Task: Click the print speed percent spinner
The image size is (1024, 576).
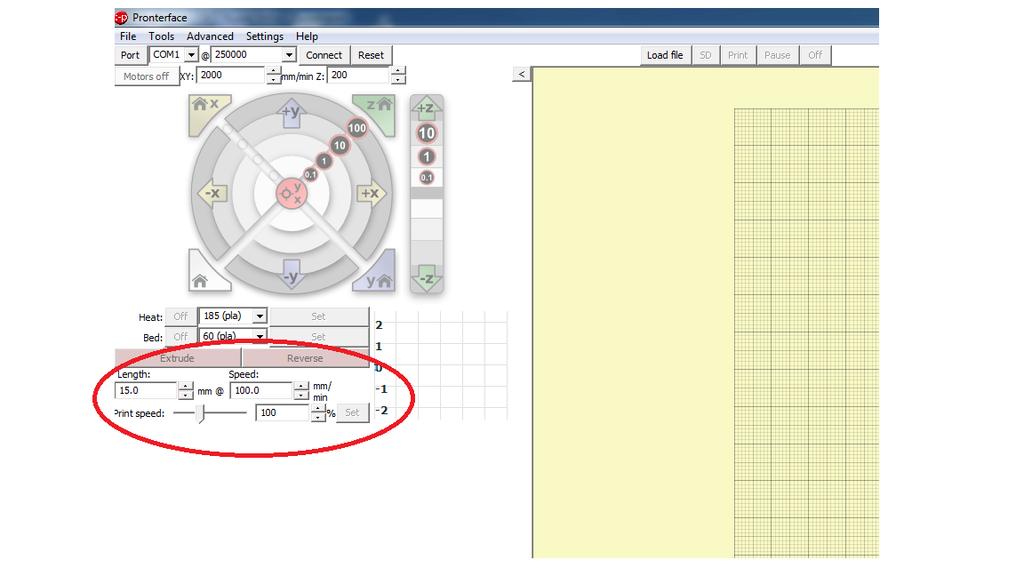Action: pyautogui.click(x=317, y=413)
